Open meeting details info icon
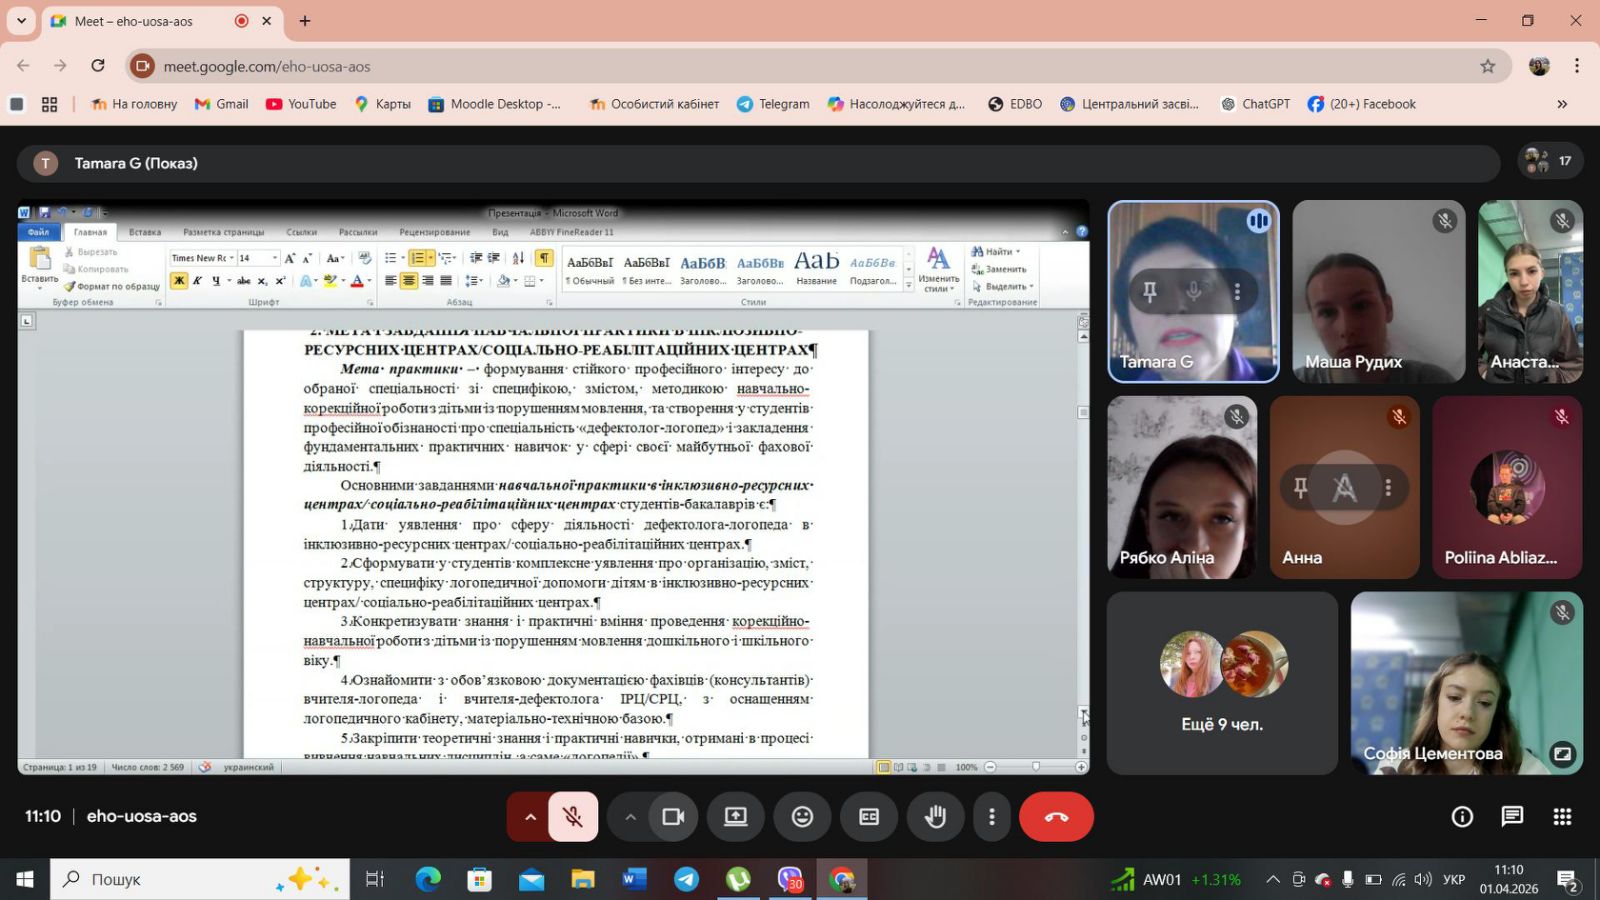Image resolution: width=1600 pixels, height=900 pixels. [1462, 817]
